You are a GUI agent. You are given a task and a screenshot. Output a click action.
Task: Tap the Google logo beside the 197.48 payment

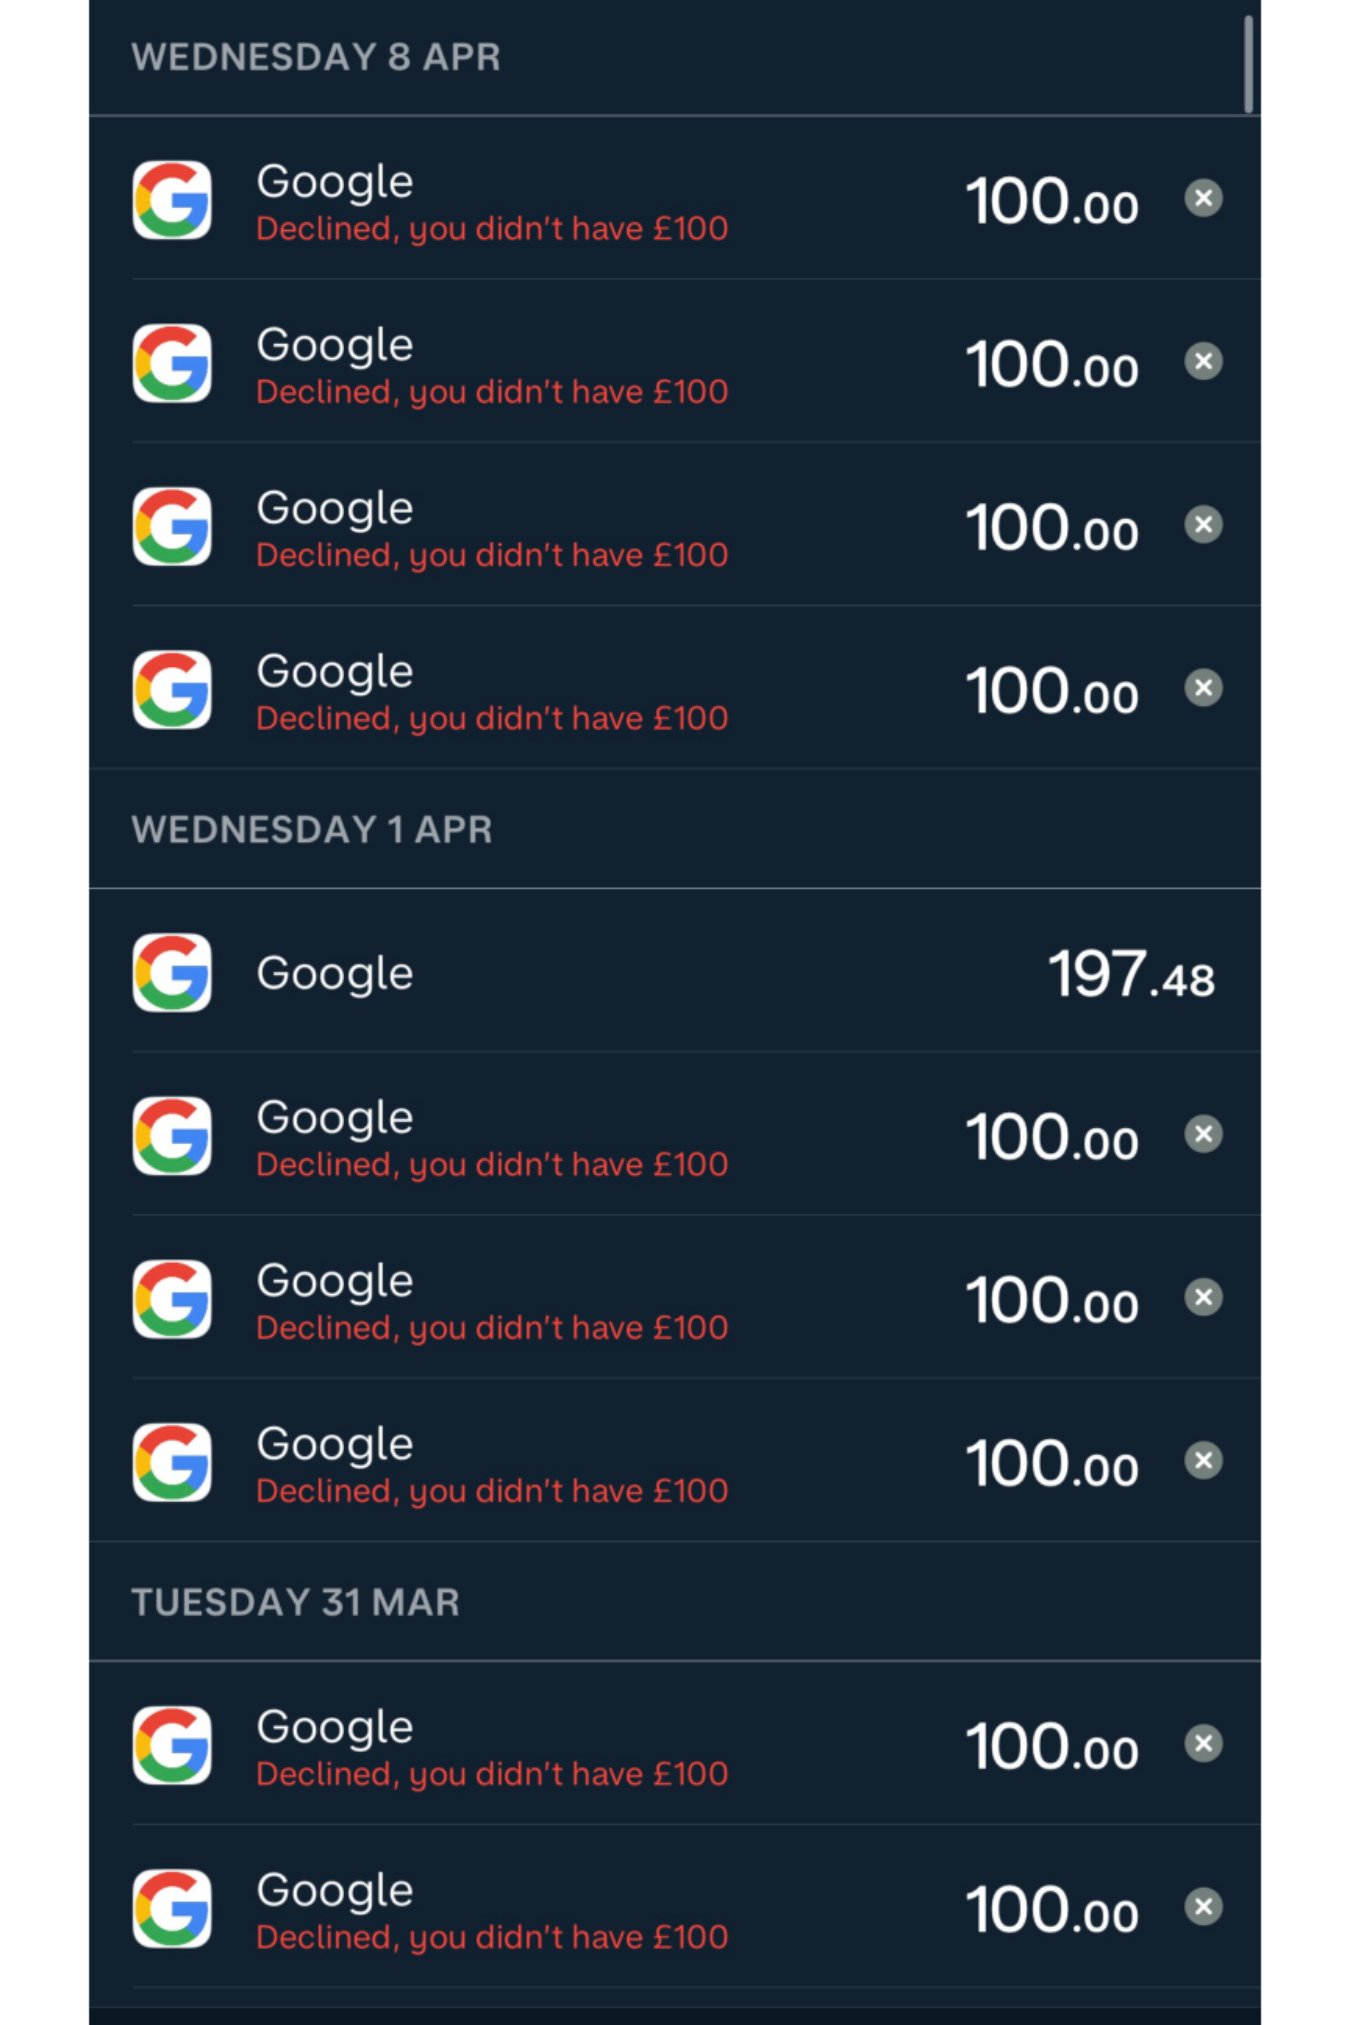tap(172, 973)
